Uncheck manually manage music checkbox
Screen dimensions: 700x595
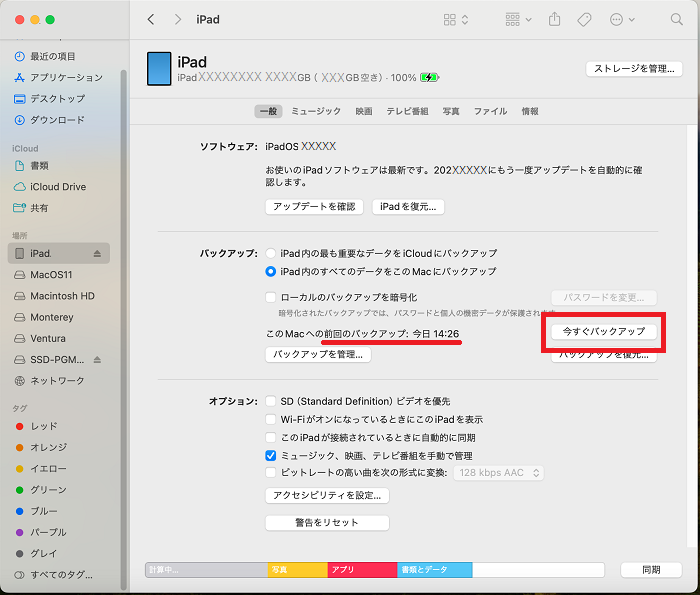pyautogui.click(x=271, y=456)
